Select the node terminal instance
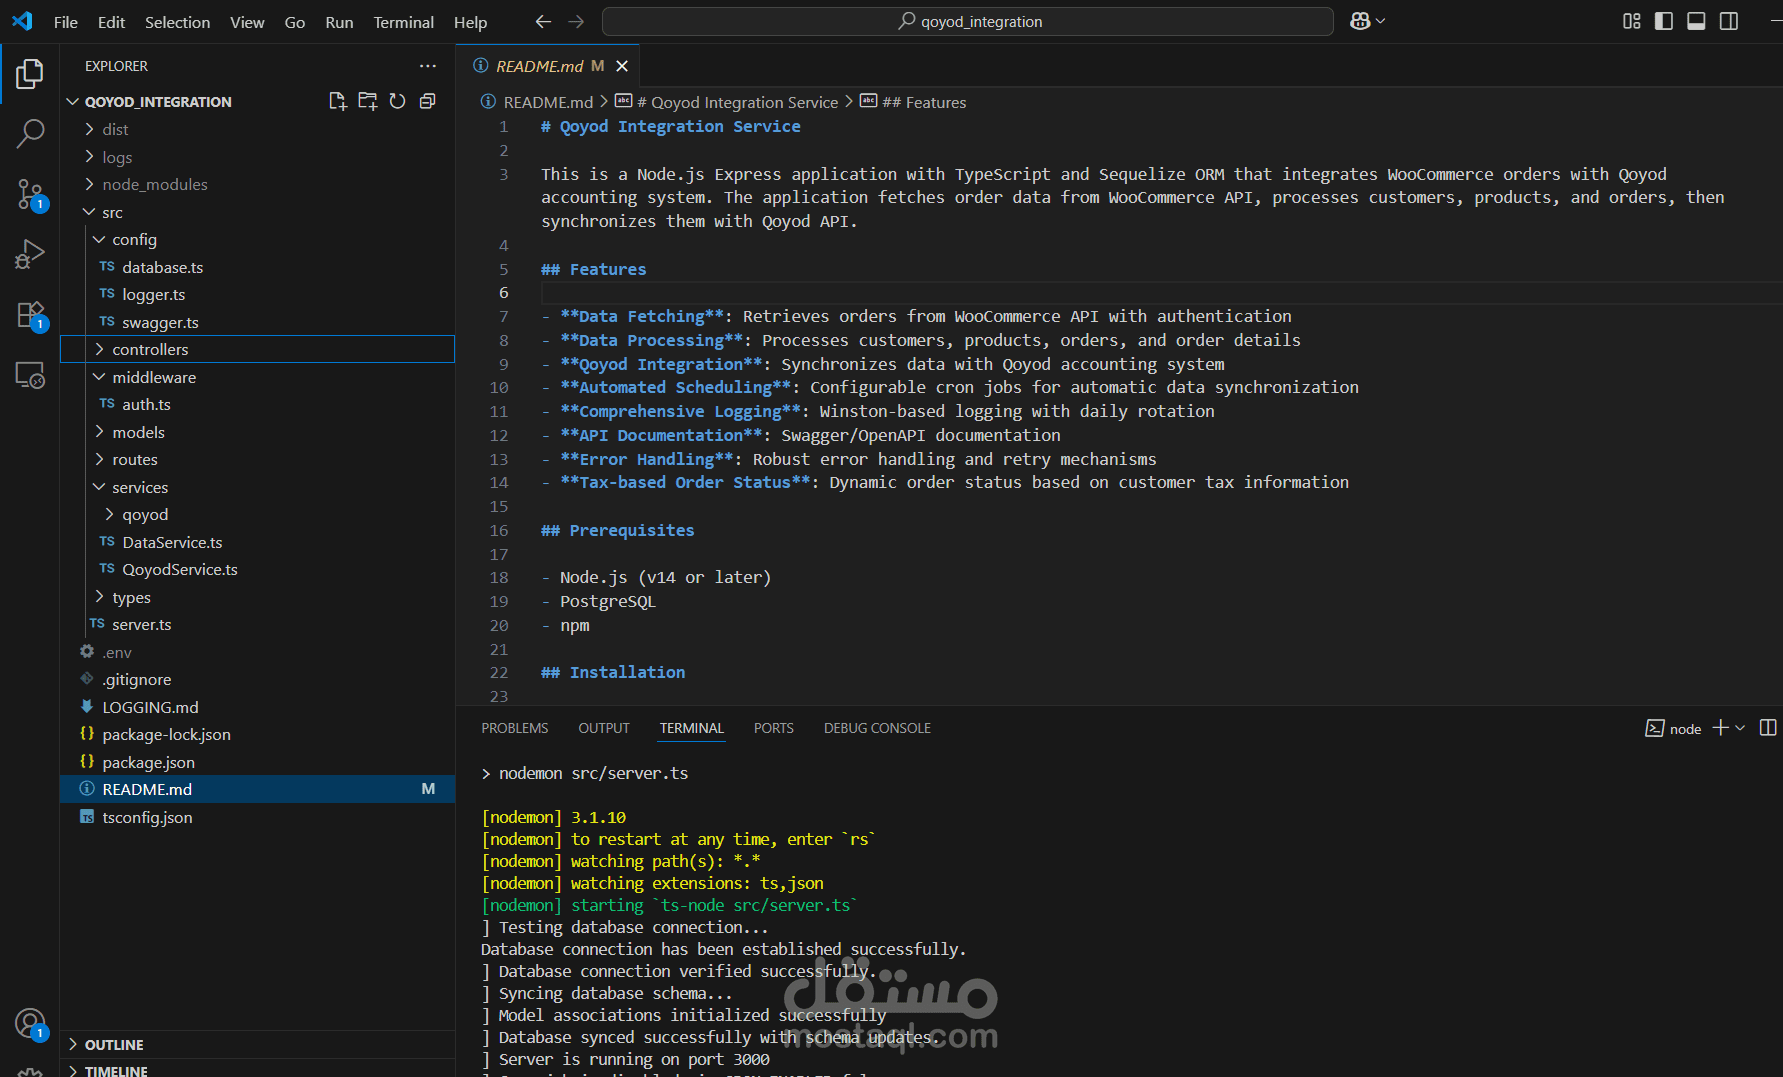Image resolution: width=1783 pixels, height=1077 pixels. [x=1674, y=728]
